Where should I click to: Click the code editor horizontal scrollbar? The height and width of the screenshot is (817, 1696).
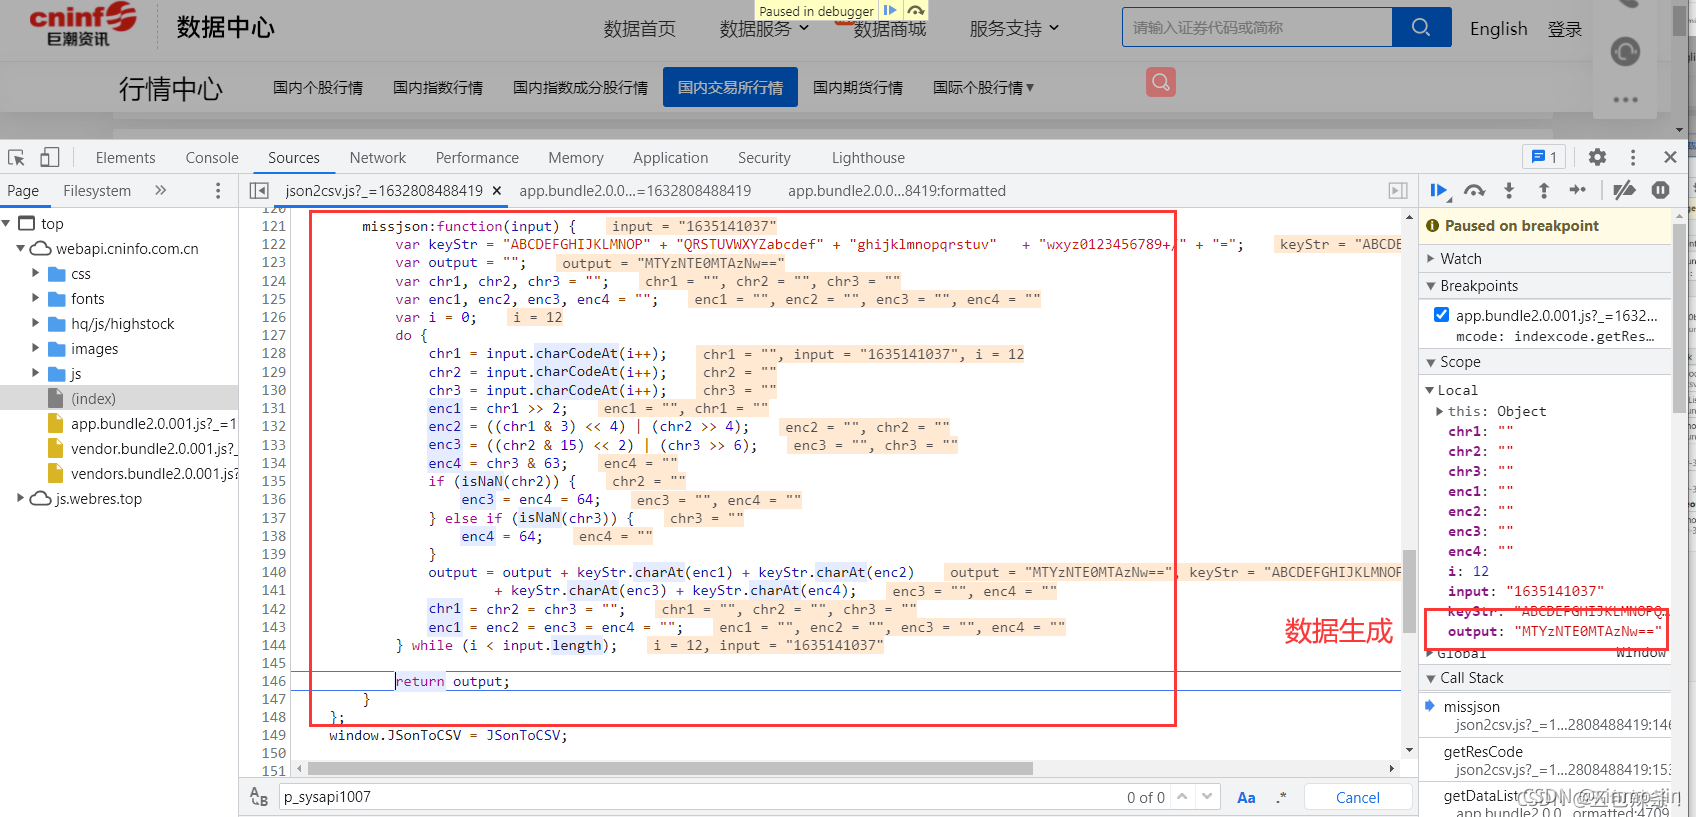point(670,768)
